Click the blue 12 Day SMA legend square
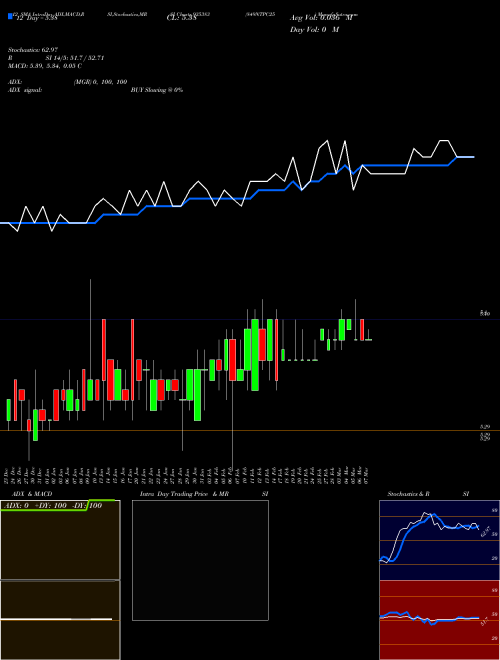Image resolution: width=500 pixels, height=660 pixels. tap(10, 16)
